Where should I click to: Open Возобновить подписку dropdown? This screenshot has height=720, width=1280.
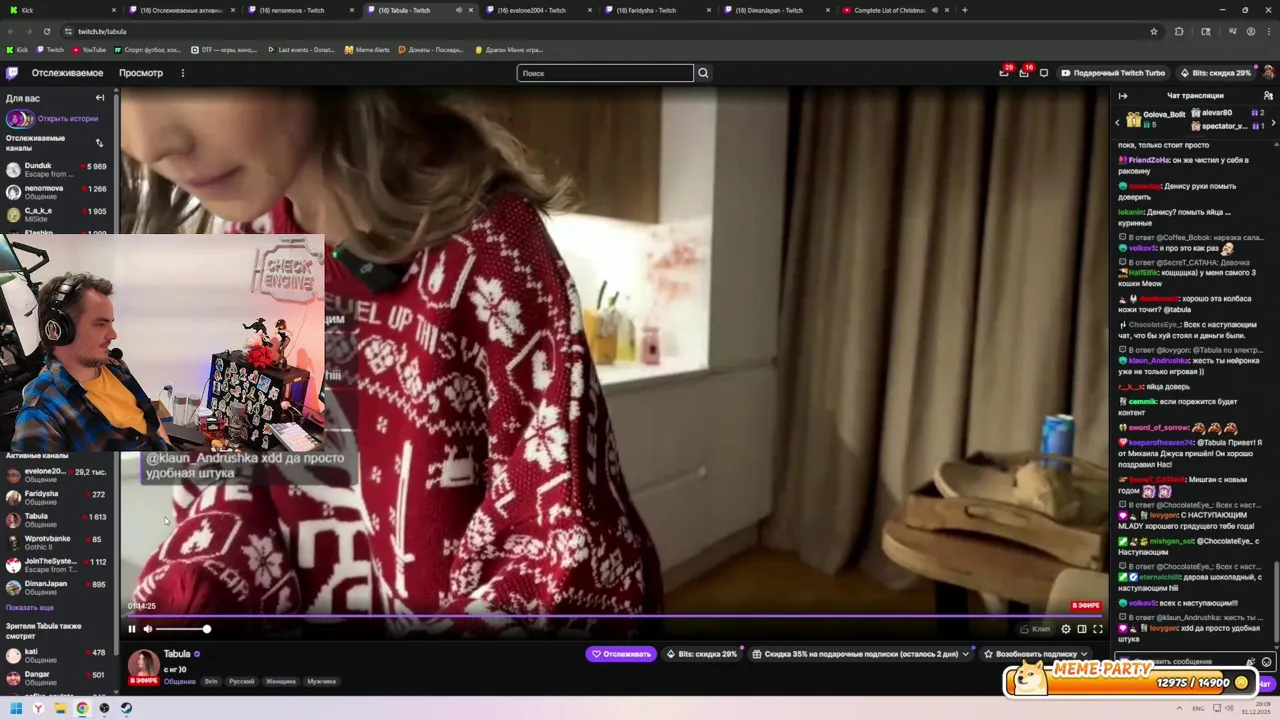click(1037, 654)
